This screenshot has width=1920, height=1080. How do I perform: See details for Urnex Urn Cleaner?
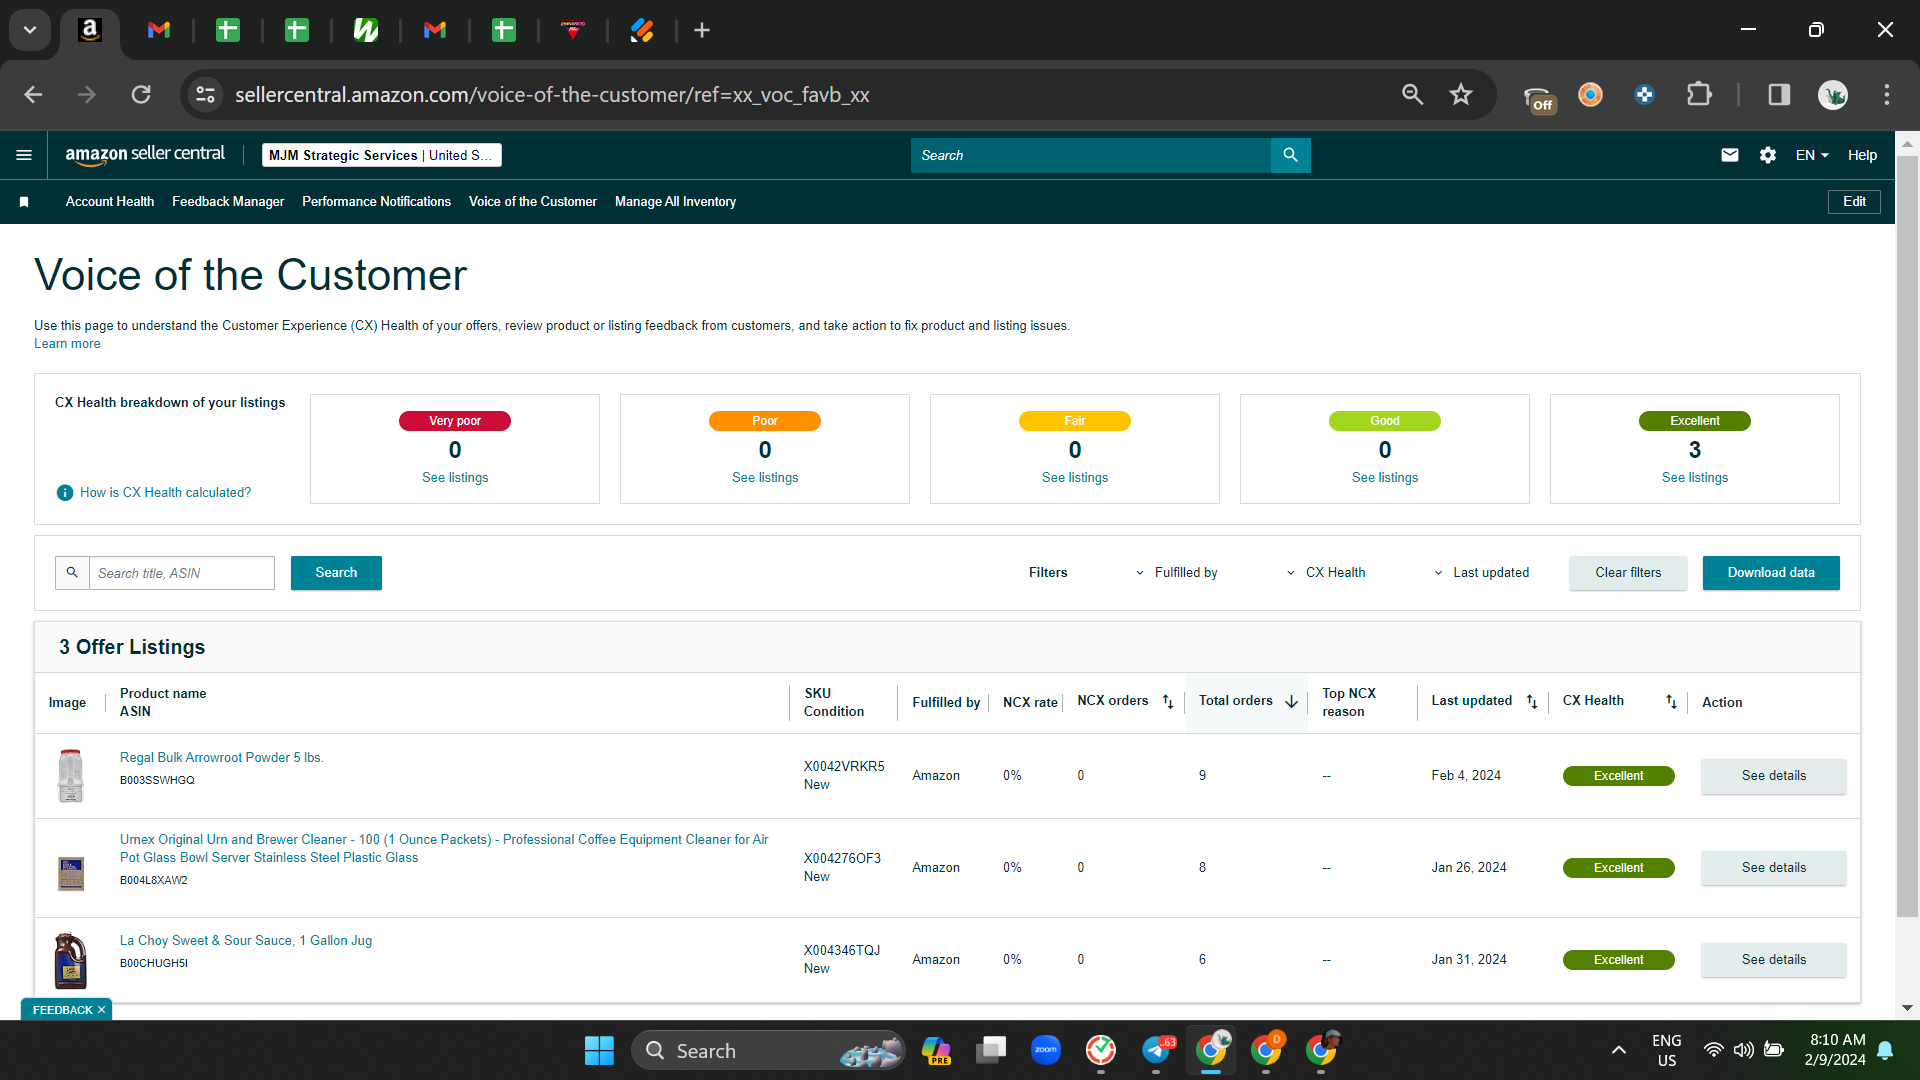click(x=1774, y=868)
